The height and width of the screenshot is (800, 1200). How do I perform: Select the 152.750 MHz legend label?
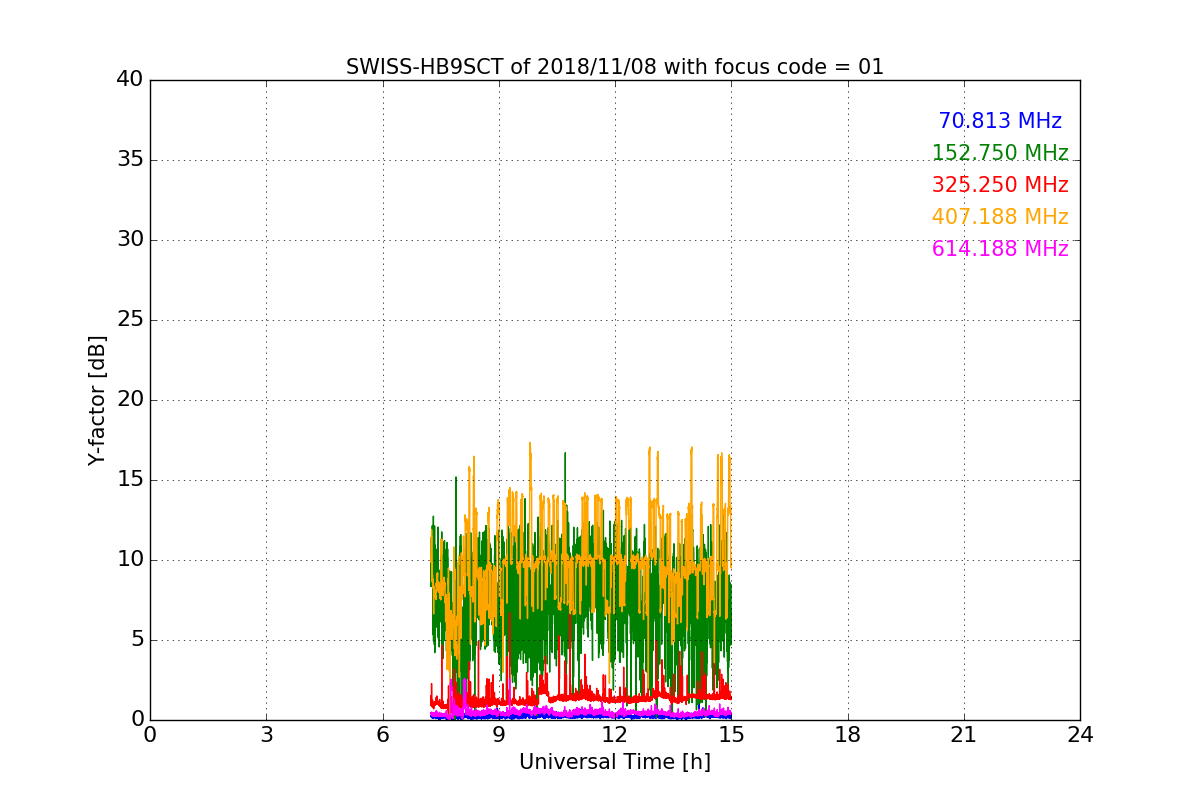pos(1000,153)
